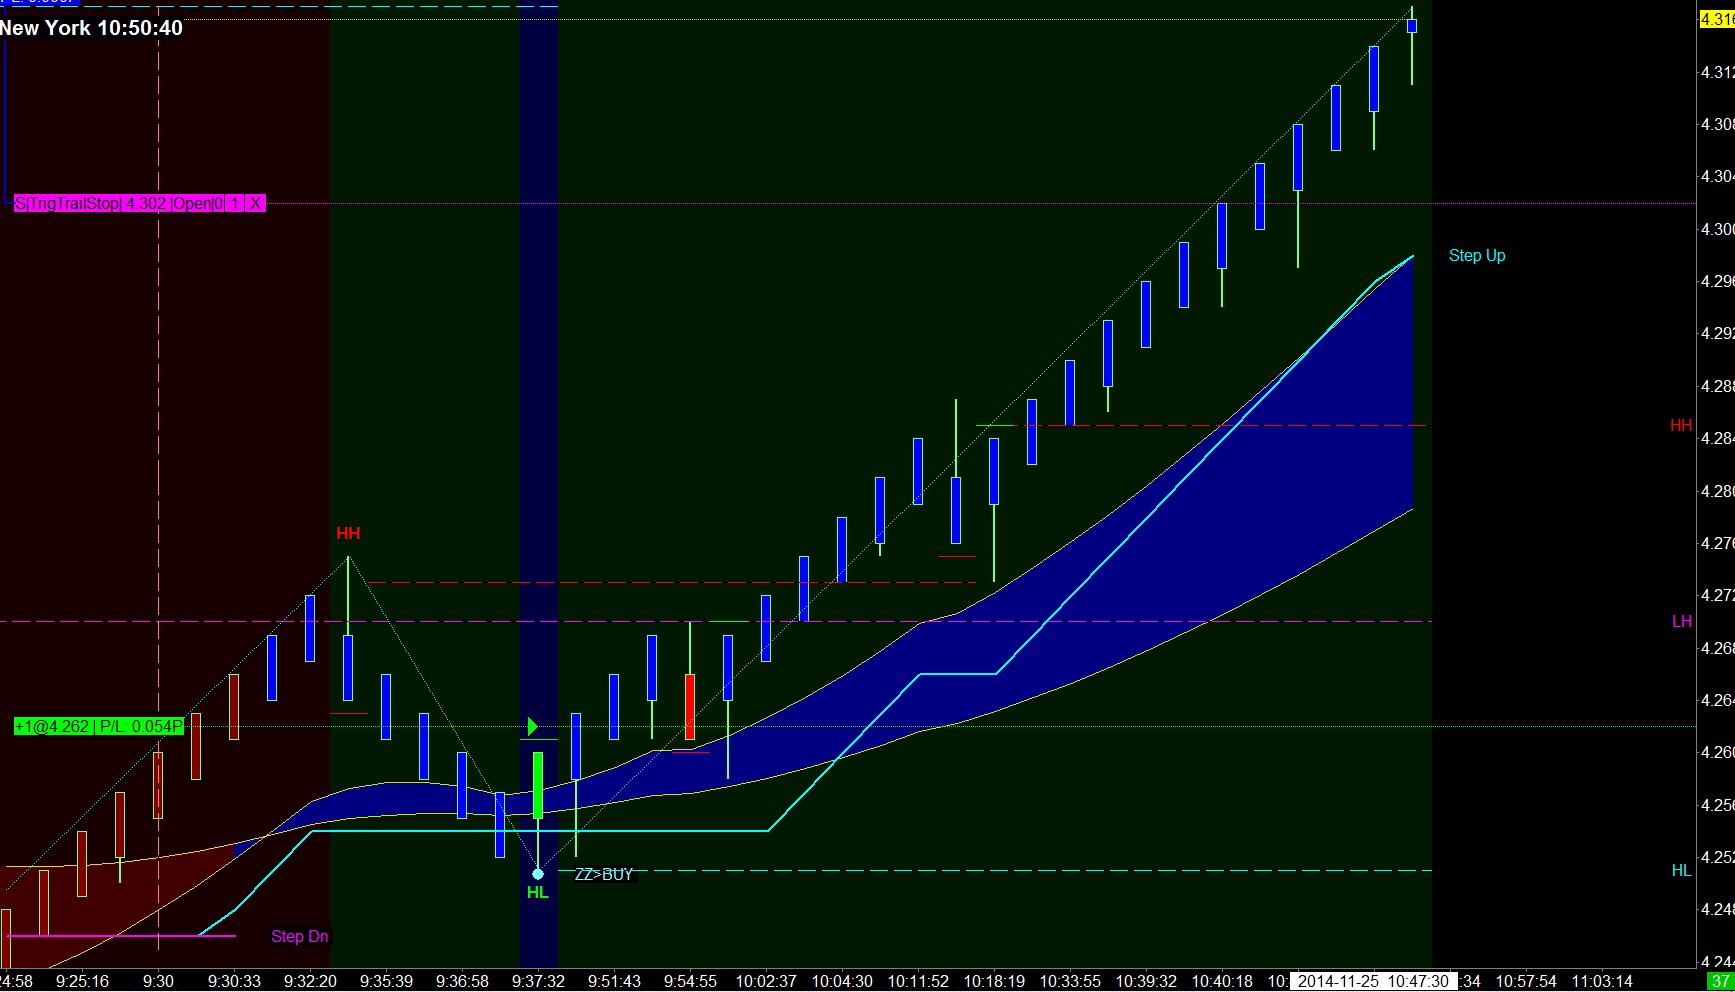Screen dimensions: 1735x992
Task: Click the cyan HL tag beside the price axis
Action: pos(1682,871)
